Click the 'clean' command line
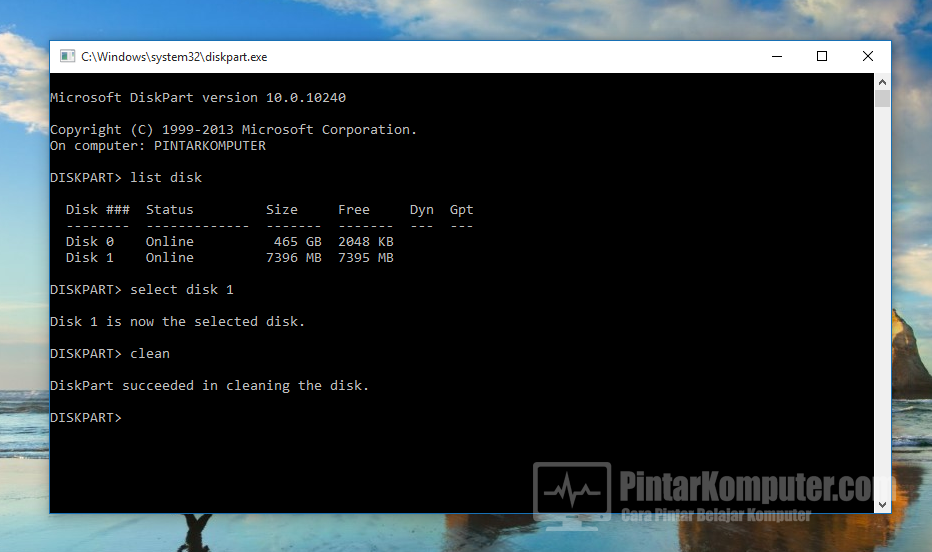 pyautogui.click(x=110, y=354)
